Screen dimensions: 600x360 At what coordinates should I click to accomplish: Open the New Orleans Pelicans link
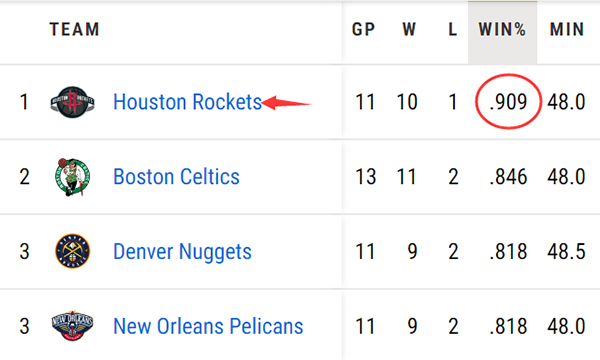pyautogui.click(x=208, y=326)
